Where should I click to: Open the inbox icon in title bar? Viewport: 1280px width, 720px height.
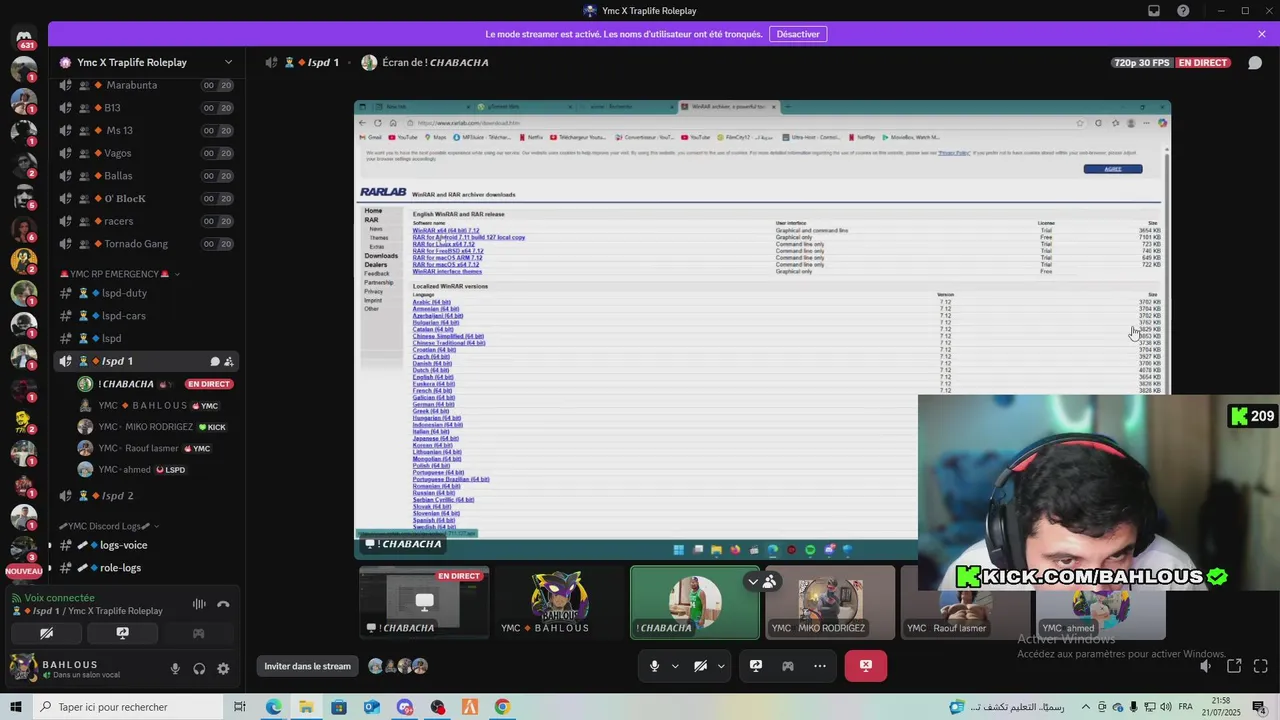pyautogui.click(x=1154, y=11)
